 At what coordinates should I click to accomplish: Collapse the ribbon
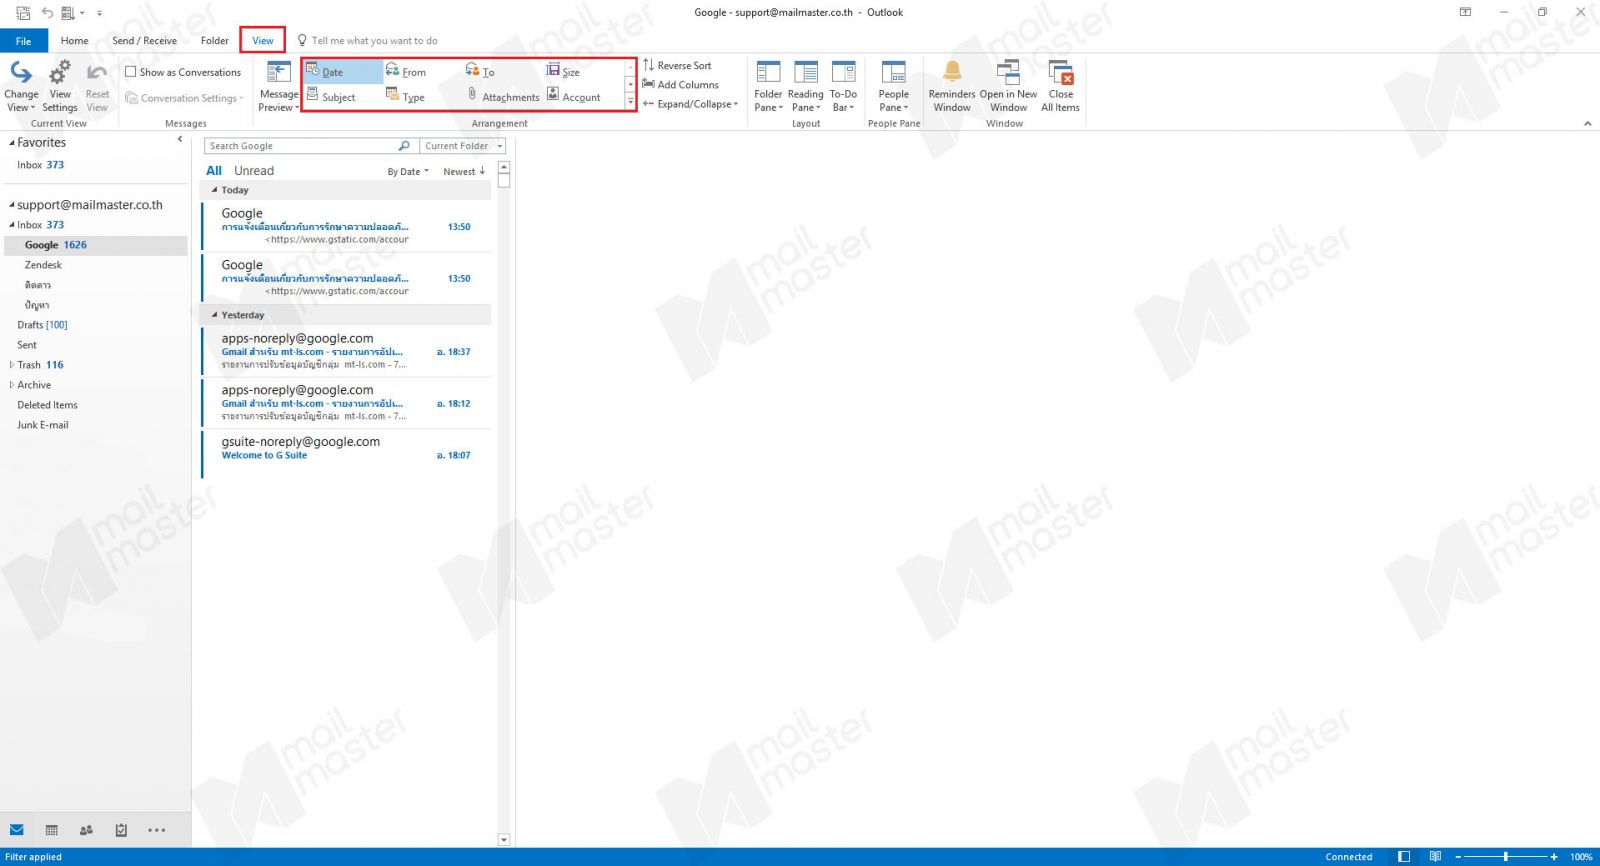pyautogui.click(x=1587, y=124)
